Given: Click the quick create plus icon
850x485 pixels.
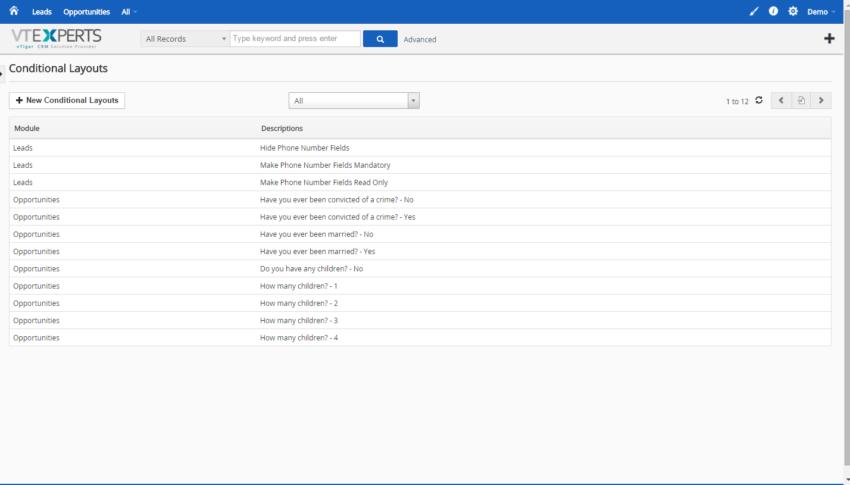Looking at the screenshot, I should [829, 38].
